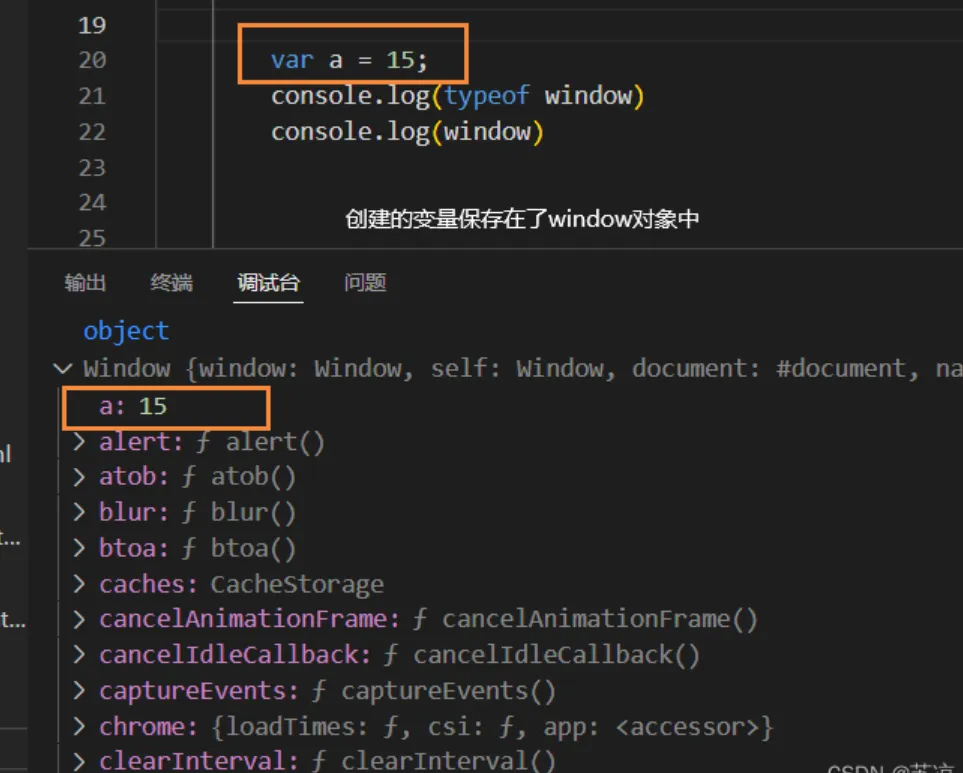This screenshot has height=773, width=963.
Task: Click the cancelAnimationFrame row text
Action: click(429, 620)
